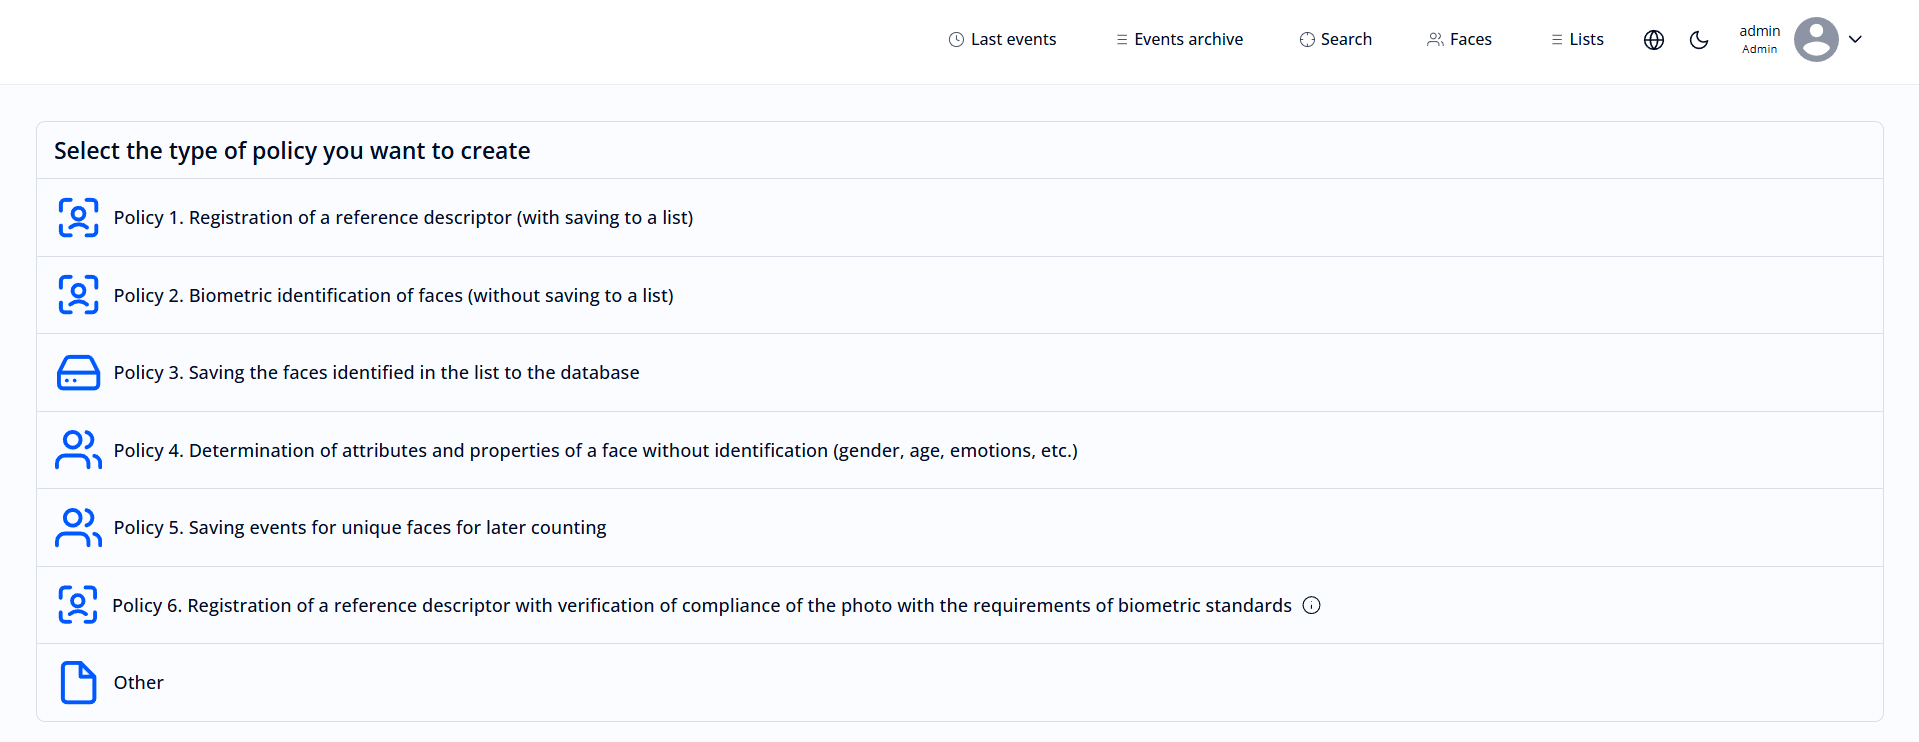Click the admin user avatar
The width and height of the screenshot is (1919, 742).
[1816, 40]
